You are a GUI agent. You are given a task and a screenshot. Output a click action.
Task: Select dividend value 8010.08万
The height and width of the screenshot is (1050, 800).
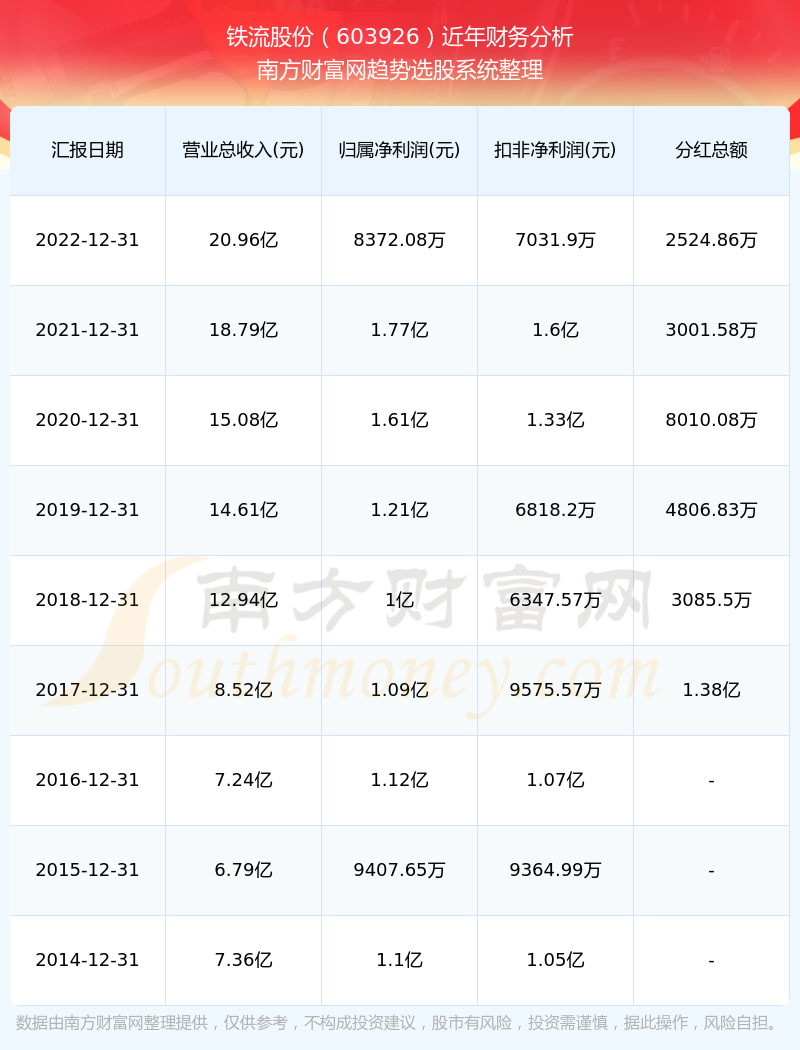coord(712,420)
